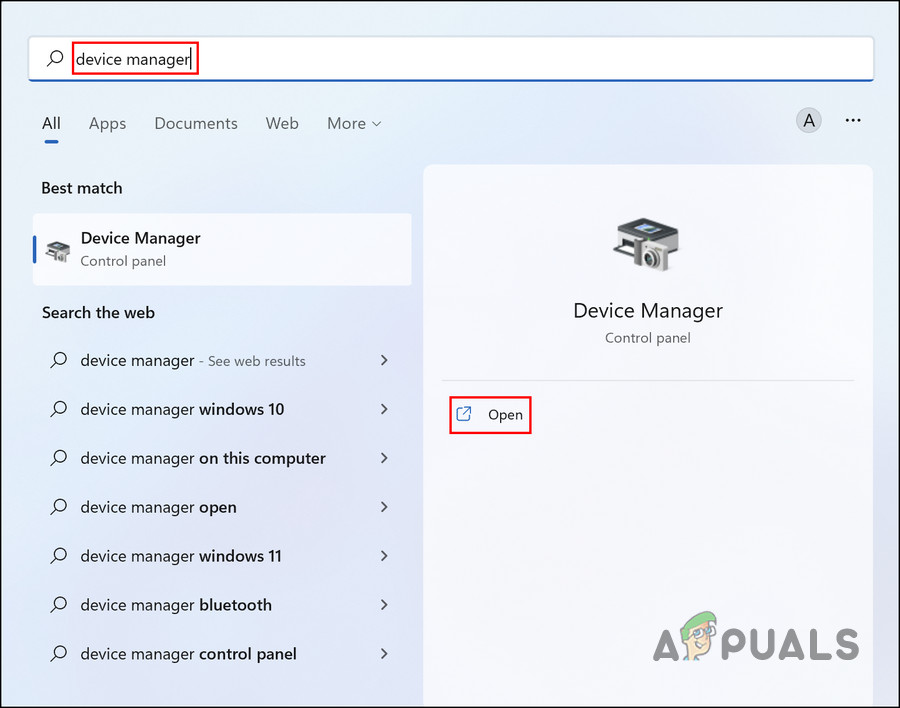Switch to the Apps tab

pyautogui.click(x=107, y=123)
